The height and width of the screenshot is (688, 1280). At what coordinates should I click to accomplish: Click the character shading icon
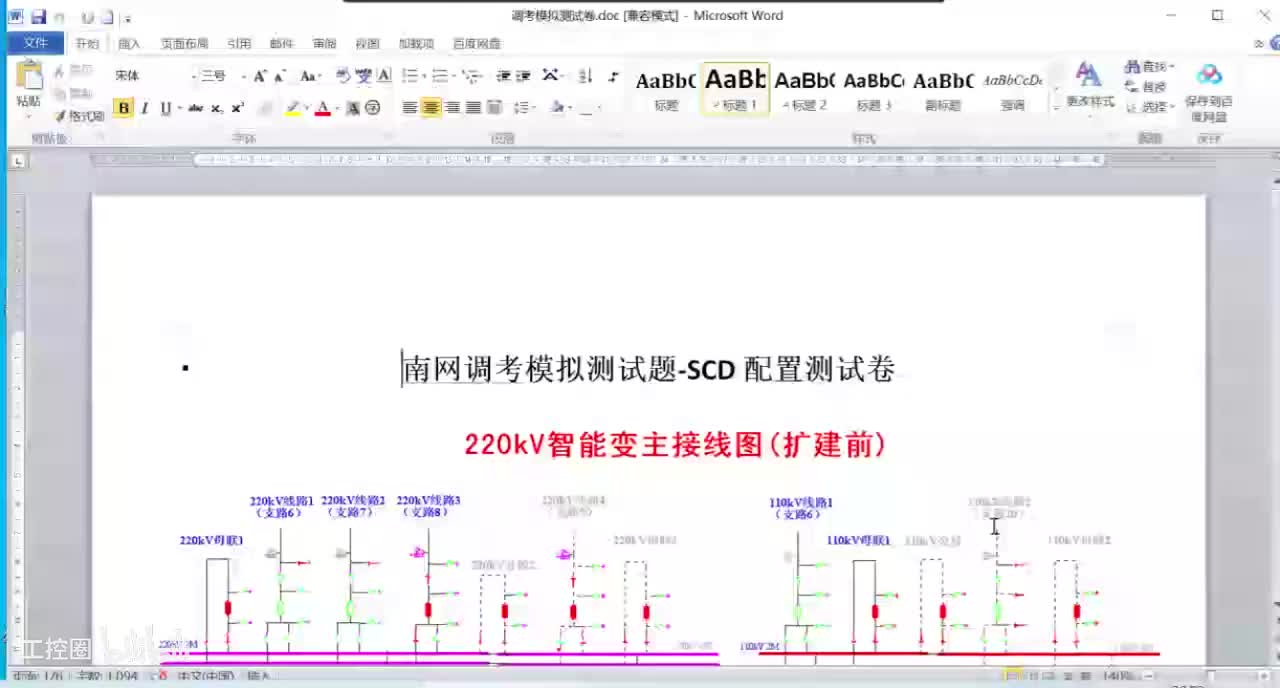click(x=353, y=108)
